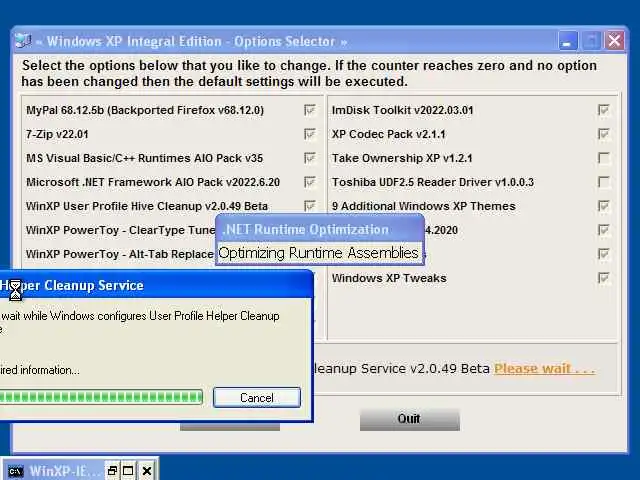Select the Take Ownership XP v1.2.1 label
Image resolution: width=640 pixels, height=480 pixels.
point(402,158)
